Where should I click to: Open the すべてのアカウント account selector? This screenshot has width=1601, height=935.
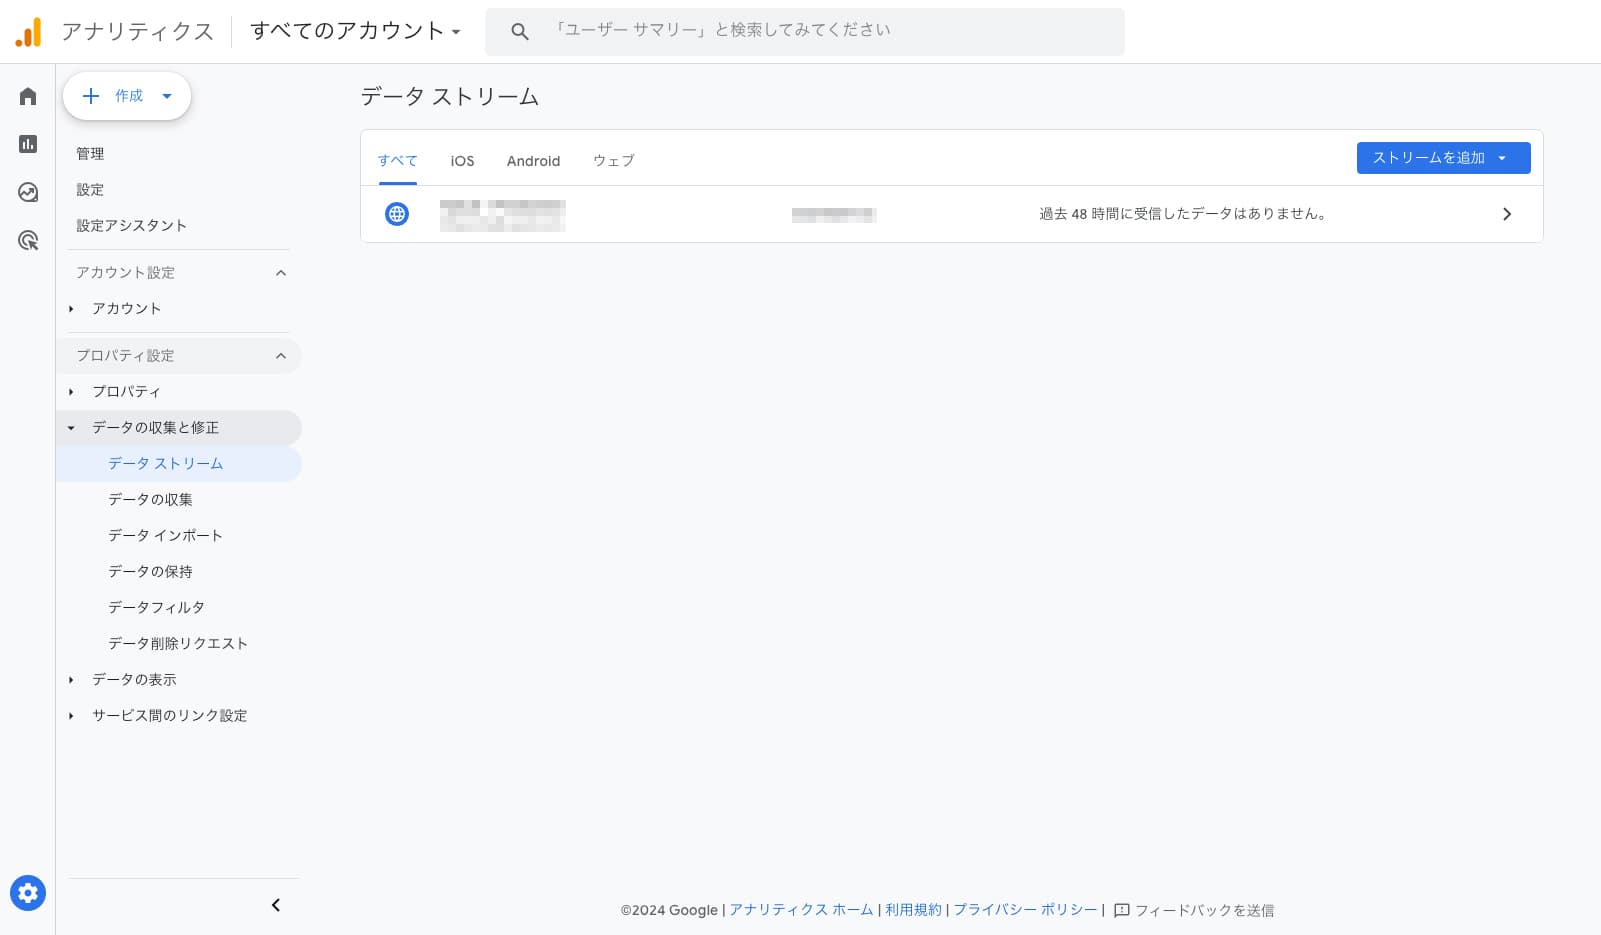(355, 31)
